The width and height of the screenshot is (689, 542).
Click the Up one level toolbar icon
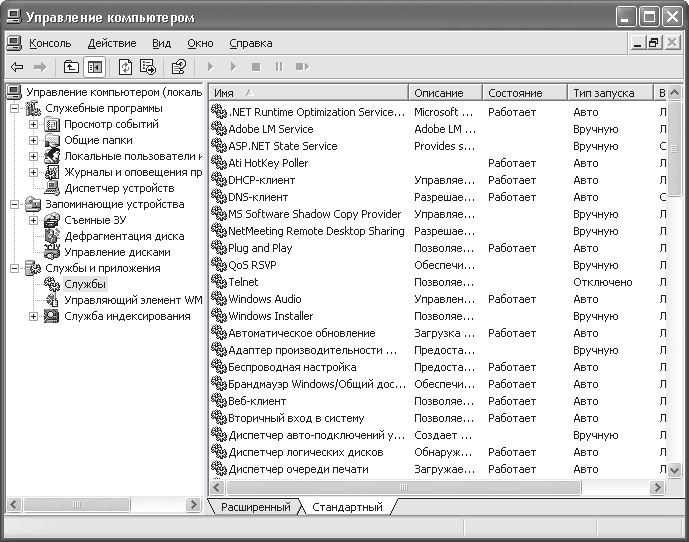(71, 67)
